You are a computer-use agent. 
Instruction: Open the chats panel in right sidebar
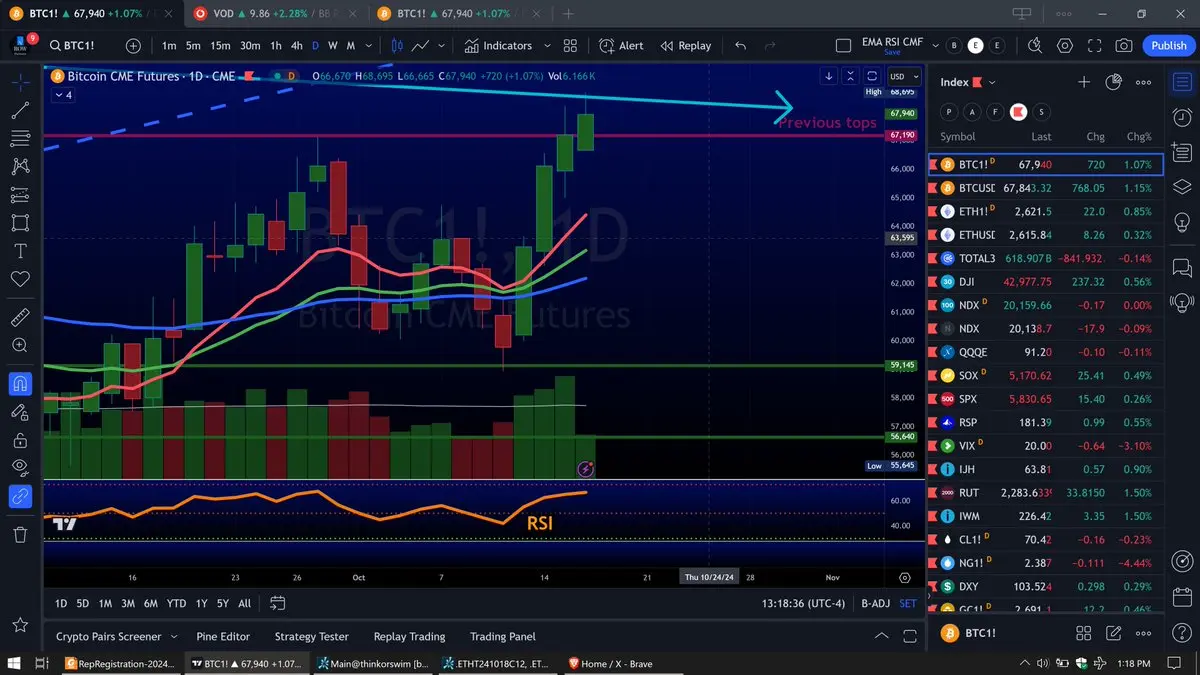click(x=1182, y=267)
